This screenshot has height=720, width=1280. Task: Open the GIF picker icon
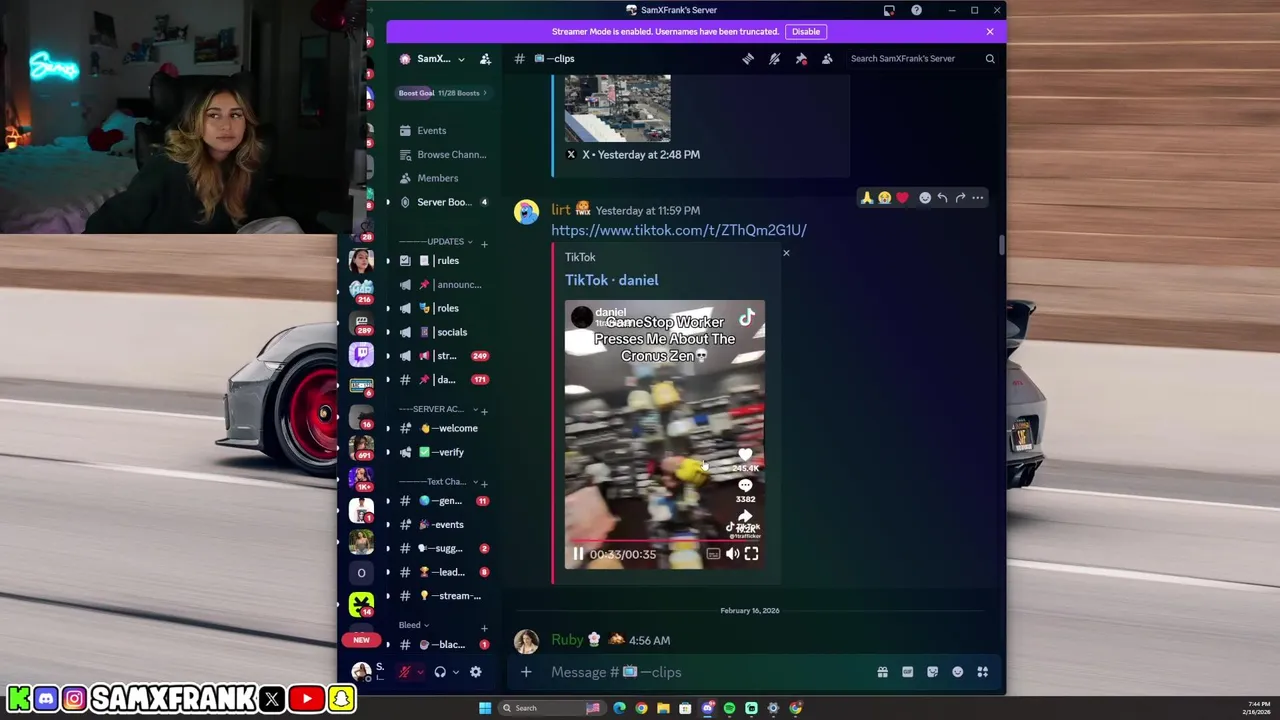pos(907,672)
